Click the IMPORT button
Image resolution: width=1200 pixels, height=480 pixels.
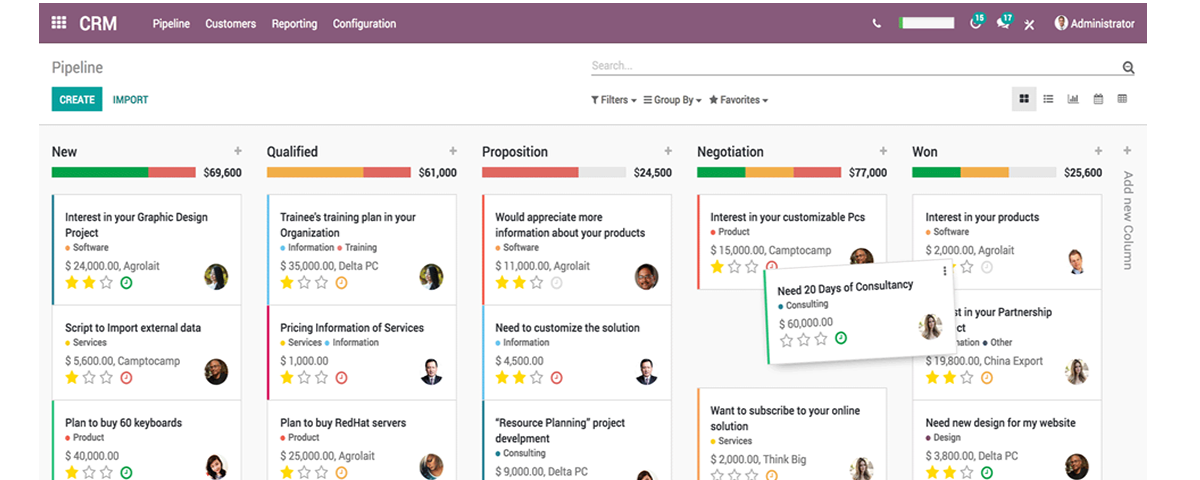pyautogui.click(x=130, y=100)
